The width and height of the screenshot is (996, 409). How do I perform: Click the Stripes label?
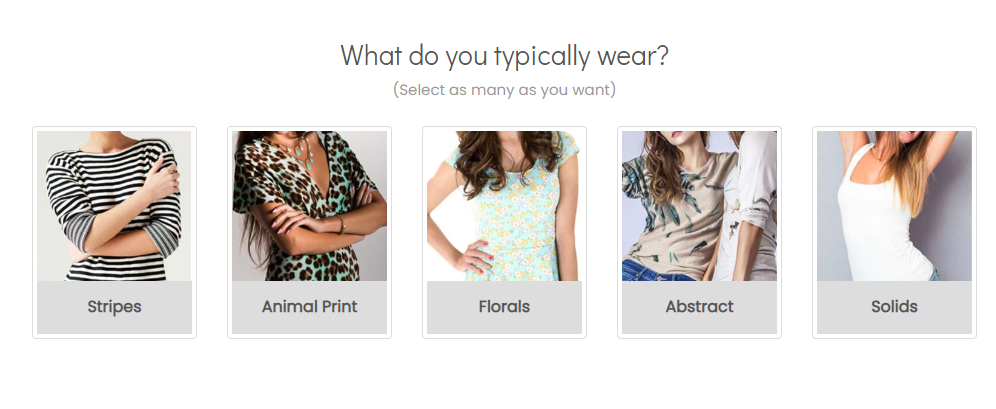tap(114, 307)
